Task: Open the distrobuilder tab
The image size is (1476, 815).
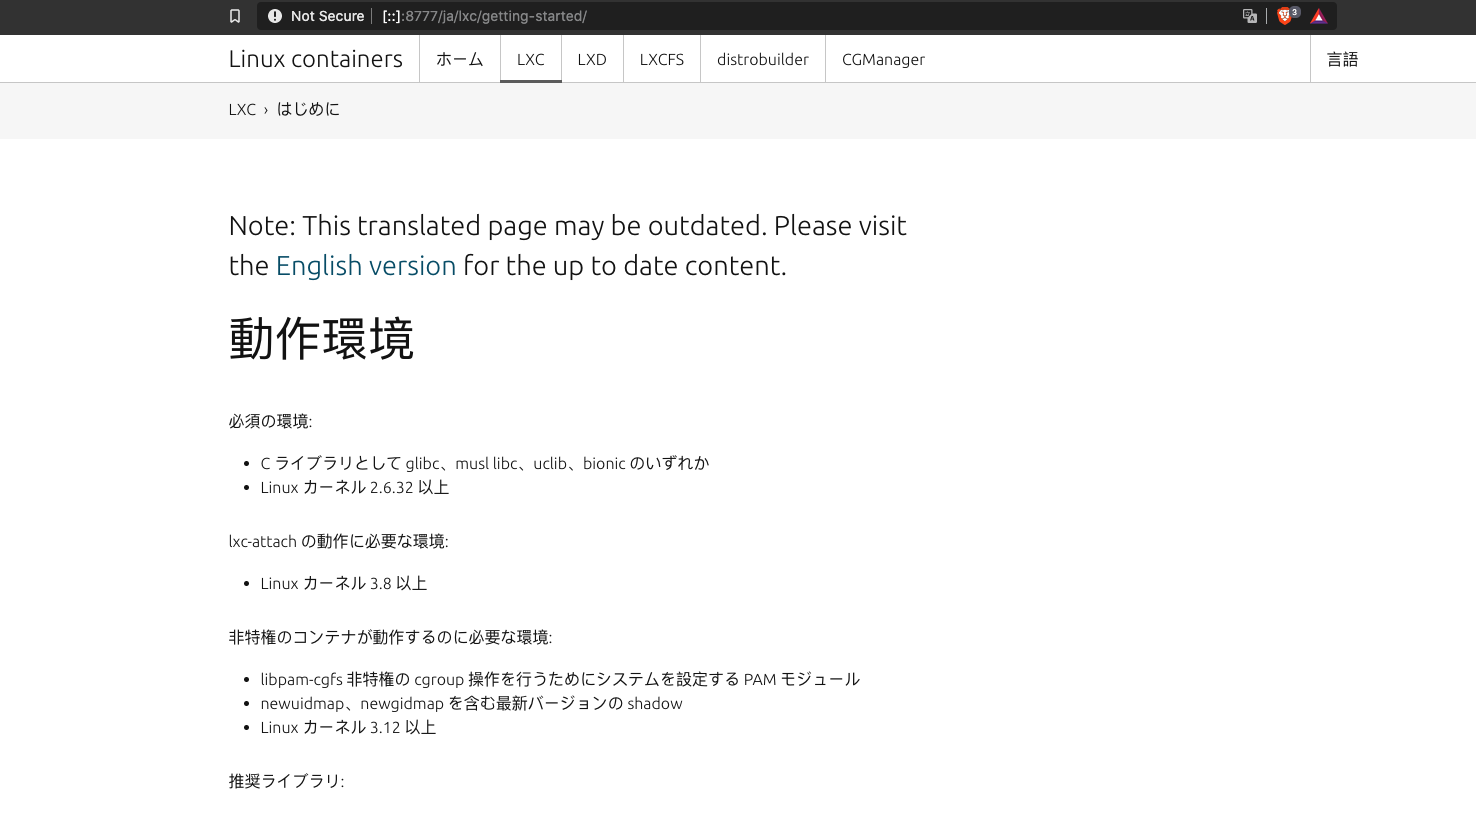Action: pos(763,59)
